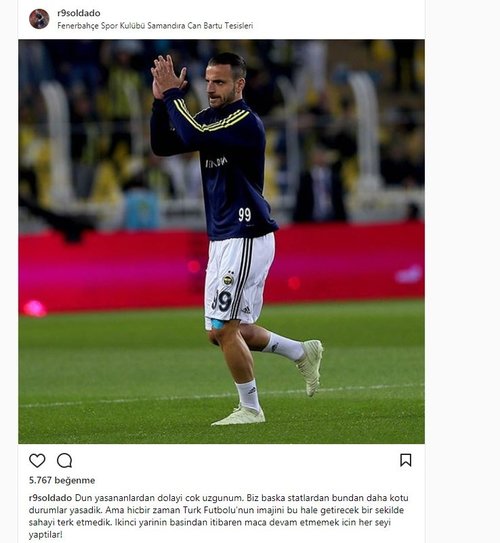Click the word "yaptilar!" ending the caption
500x543 pixels.
click(46, 534)
